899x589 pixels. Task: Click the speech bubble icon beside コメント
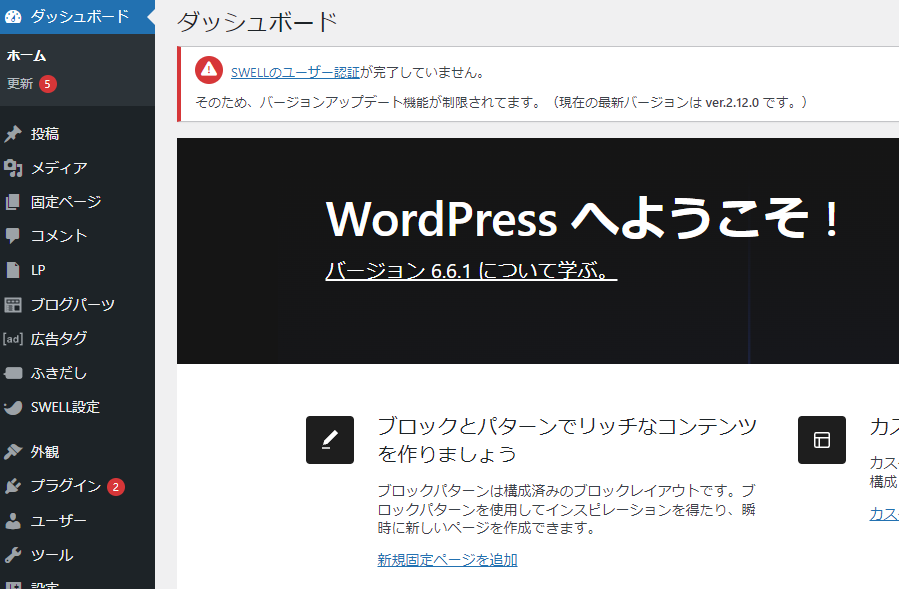point(13,236)
